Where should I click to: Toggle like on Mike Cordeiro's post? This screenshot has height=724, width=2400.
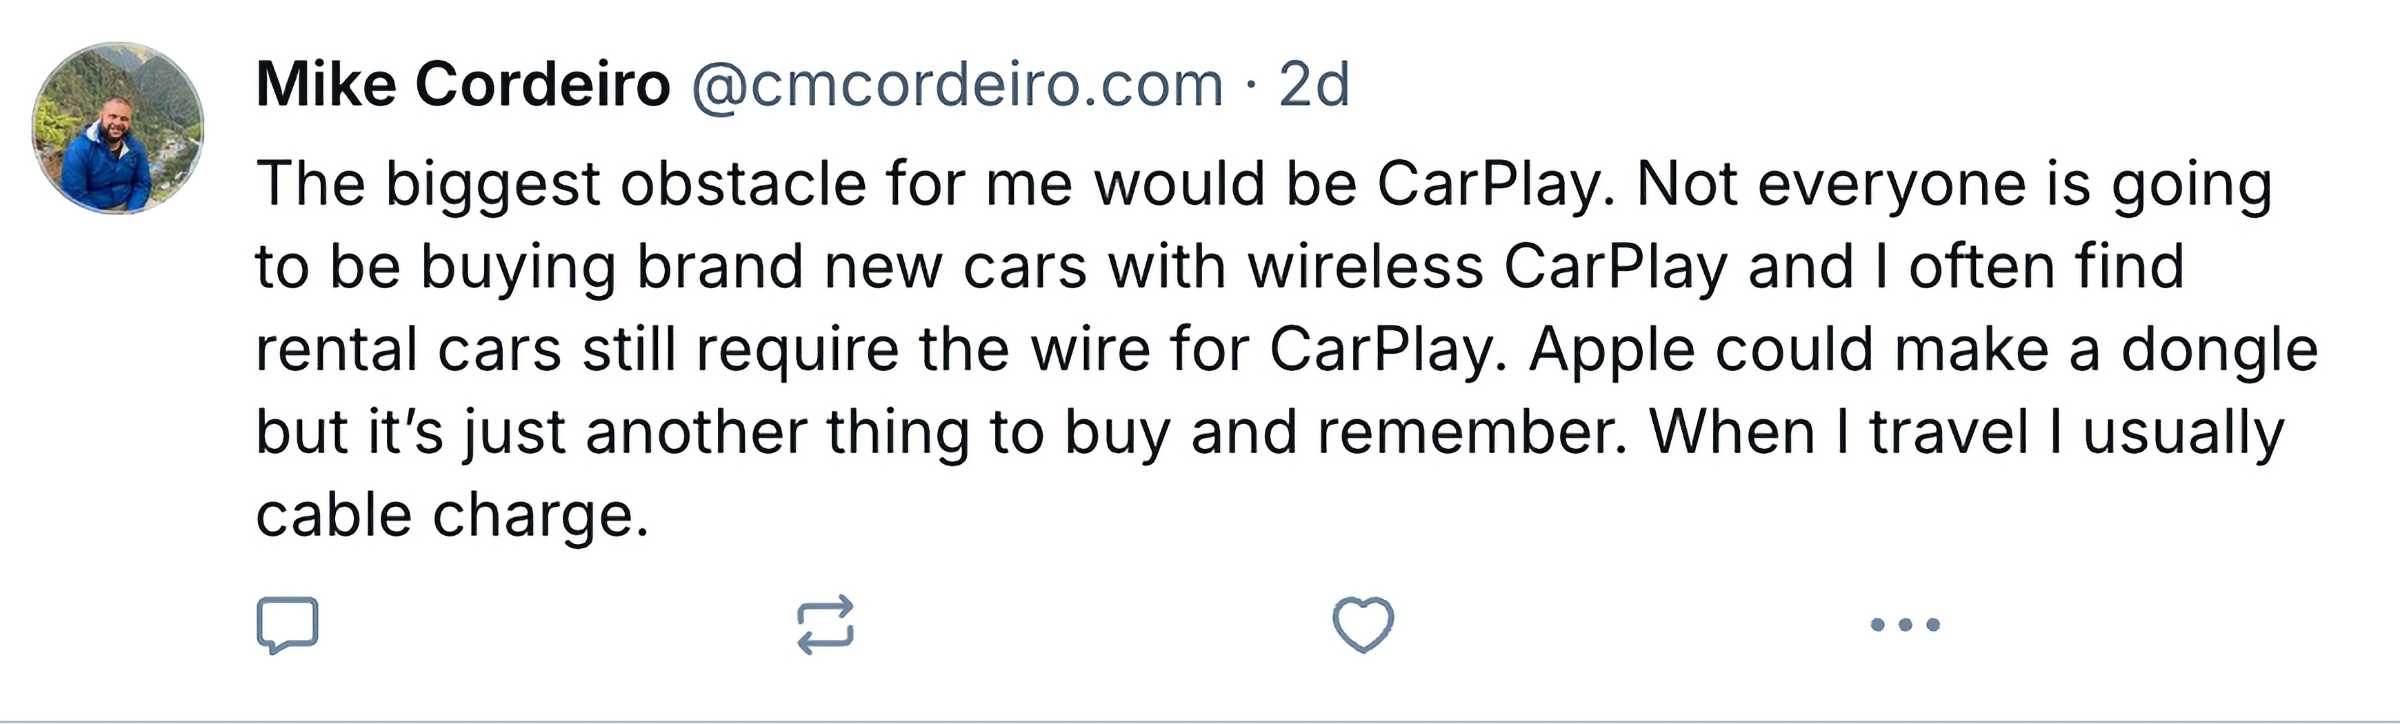pos(1363,625)
